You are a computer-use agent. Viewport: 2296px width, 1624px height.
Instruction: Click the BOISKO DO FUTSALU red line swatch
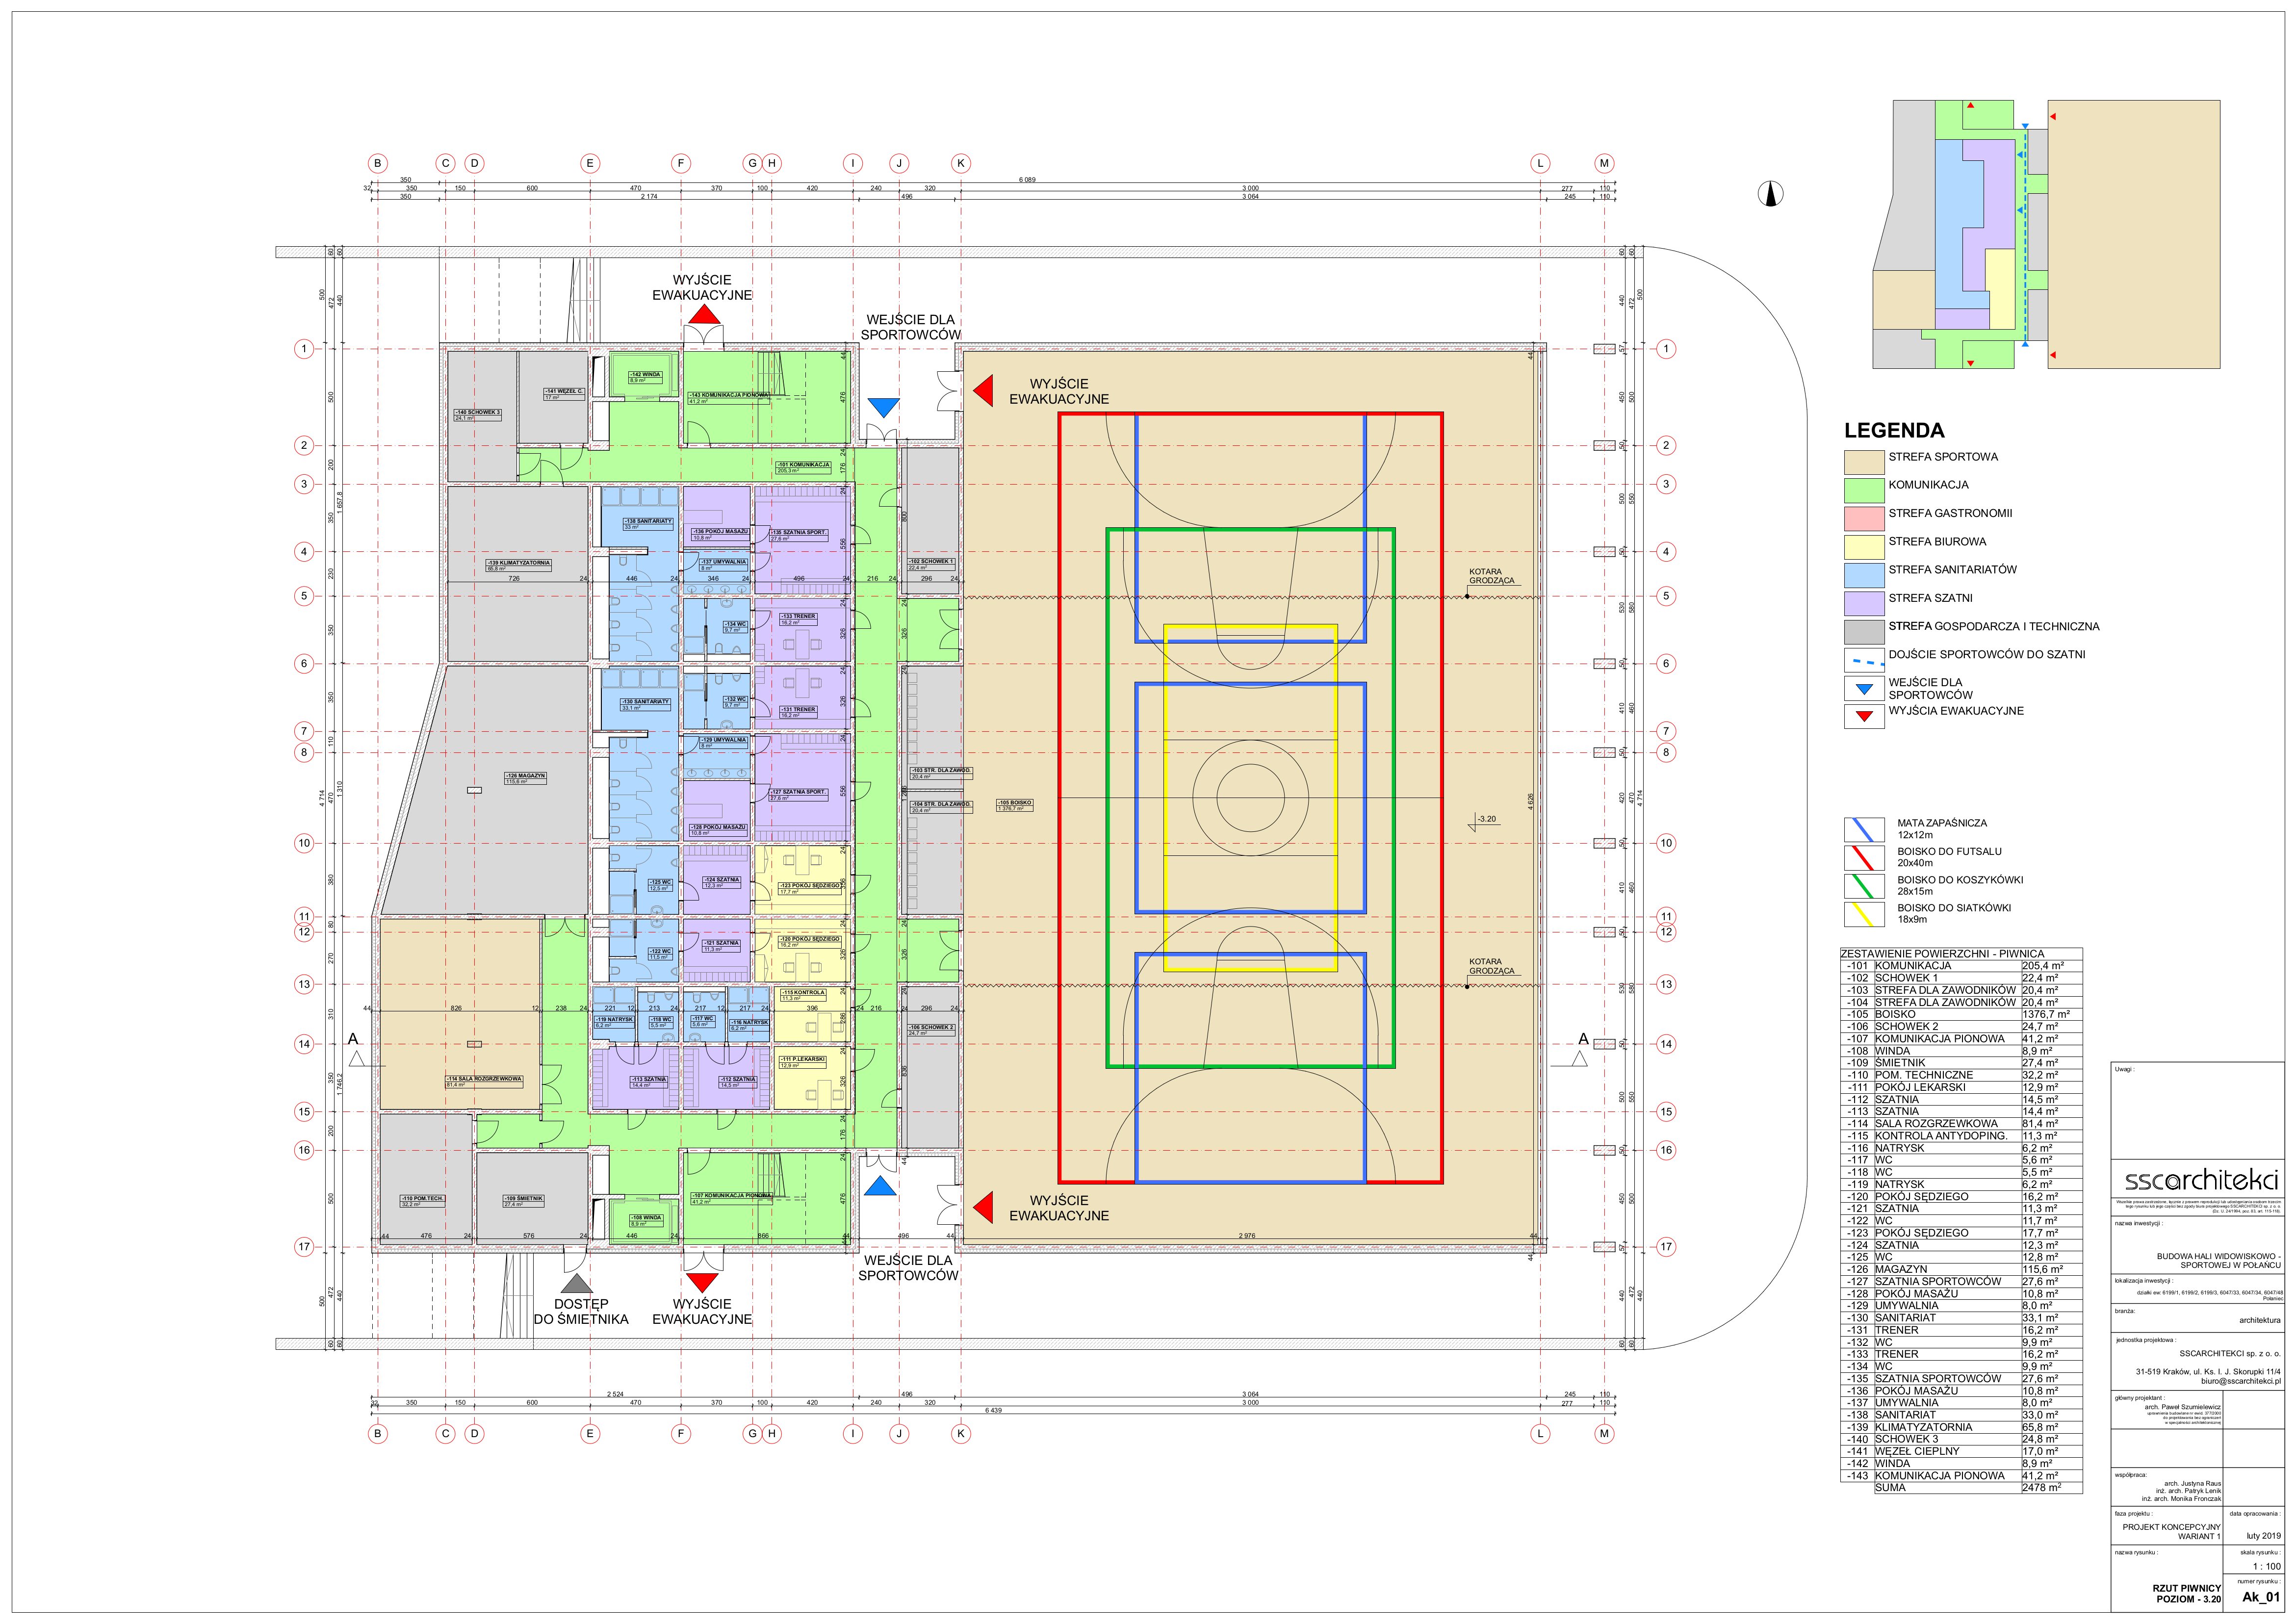click(x=1863, y=858)
